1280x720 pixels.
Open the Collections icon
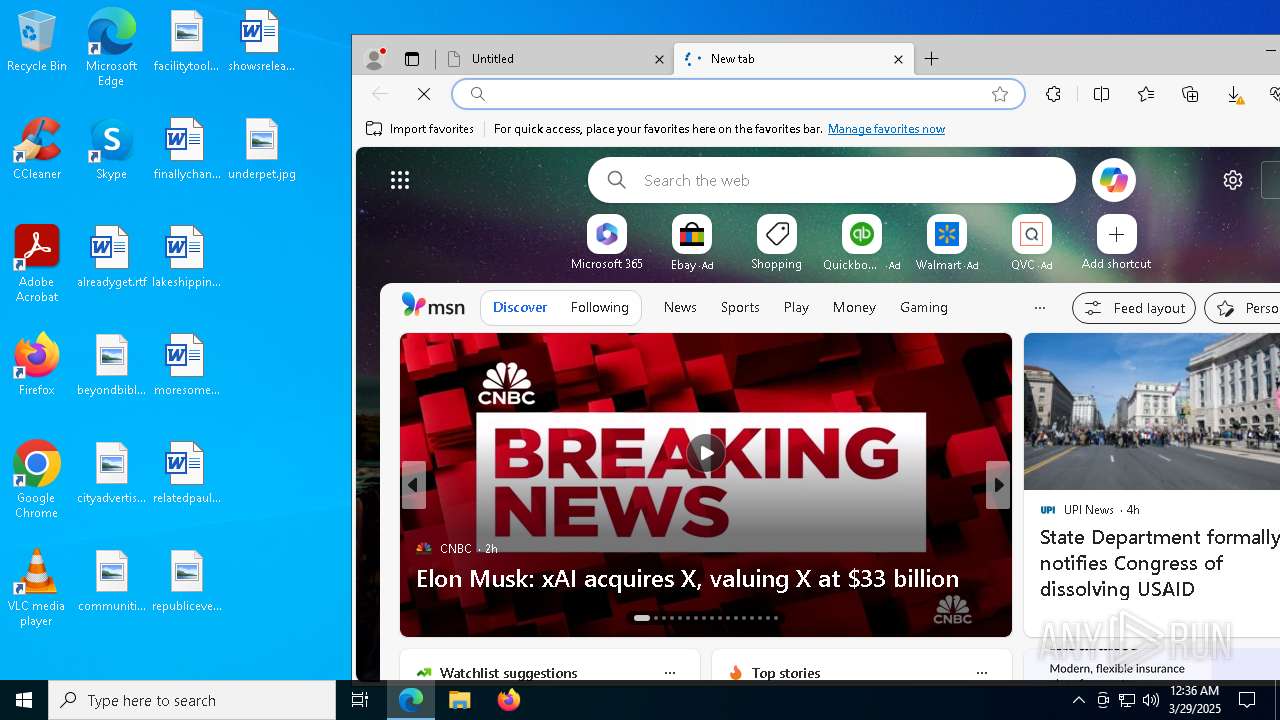click(1190, 94)
